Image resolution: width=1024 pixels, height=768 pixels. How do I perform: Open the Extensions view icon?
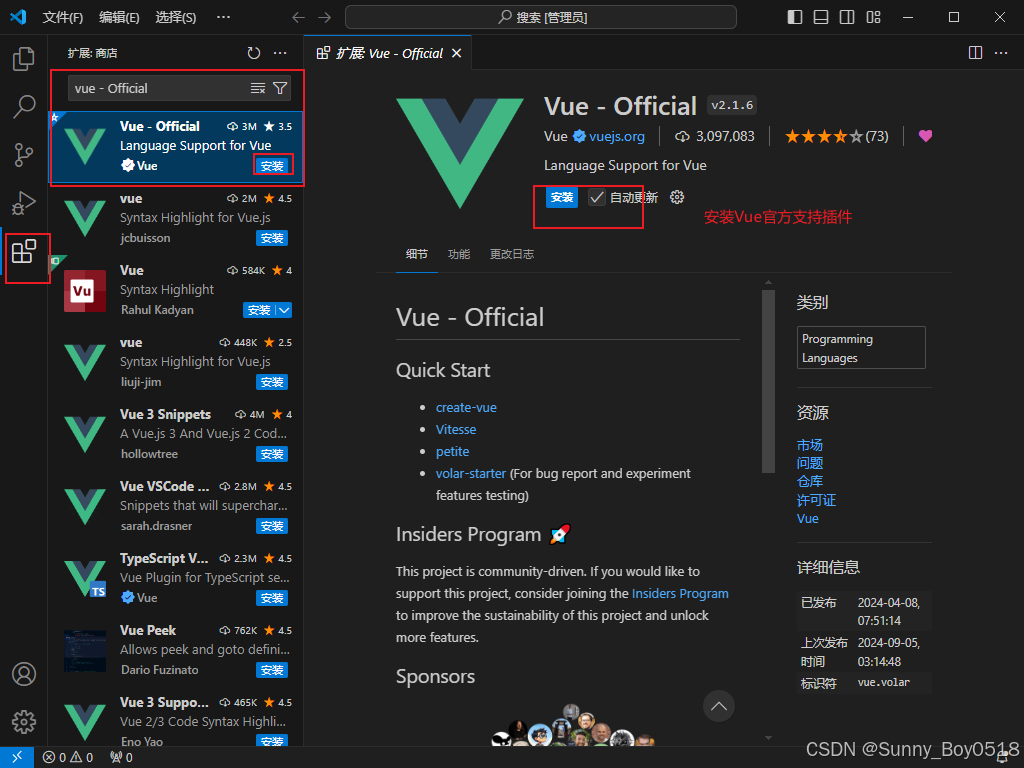24,251
